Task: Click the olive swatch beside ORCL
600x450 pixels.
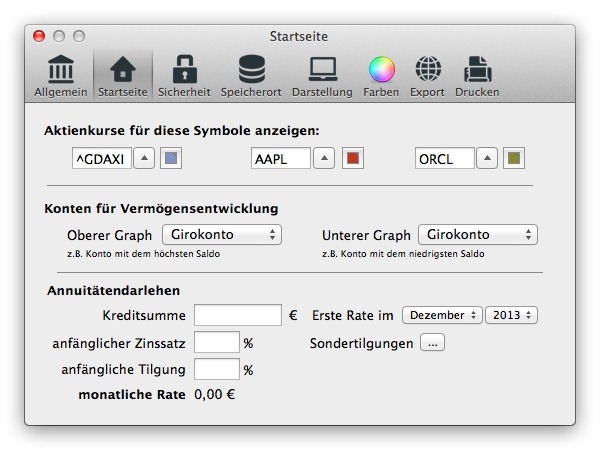Action: pyautogui.click(x=515, y=158)
